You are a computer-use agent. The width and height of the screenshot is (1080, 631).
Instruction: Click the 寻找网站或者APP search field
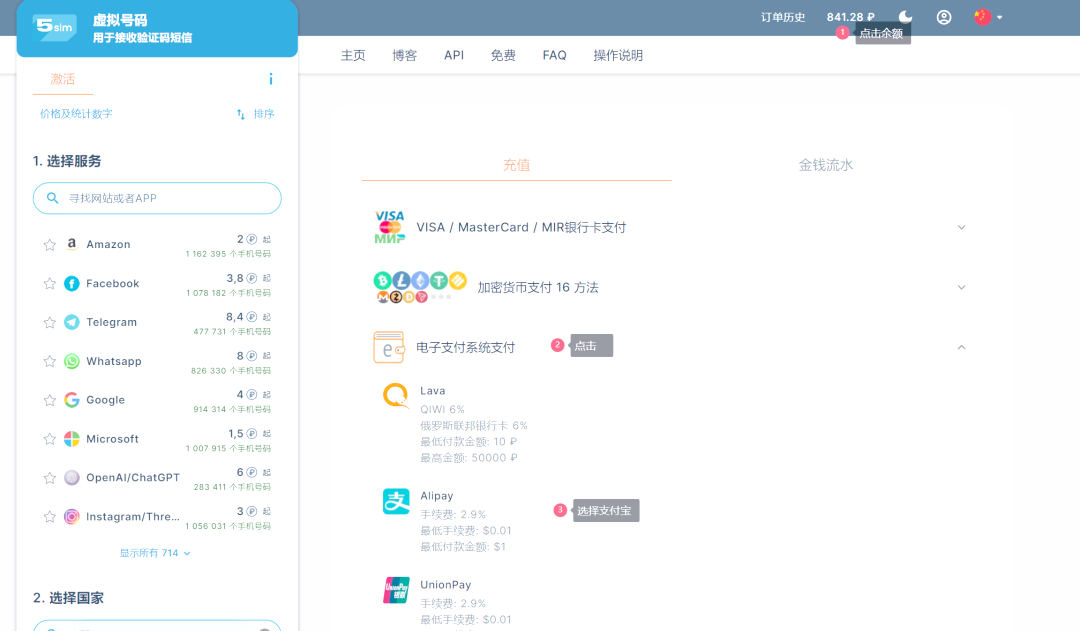pos(157,198)
